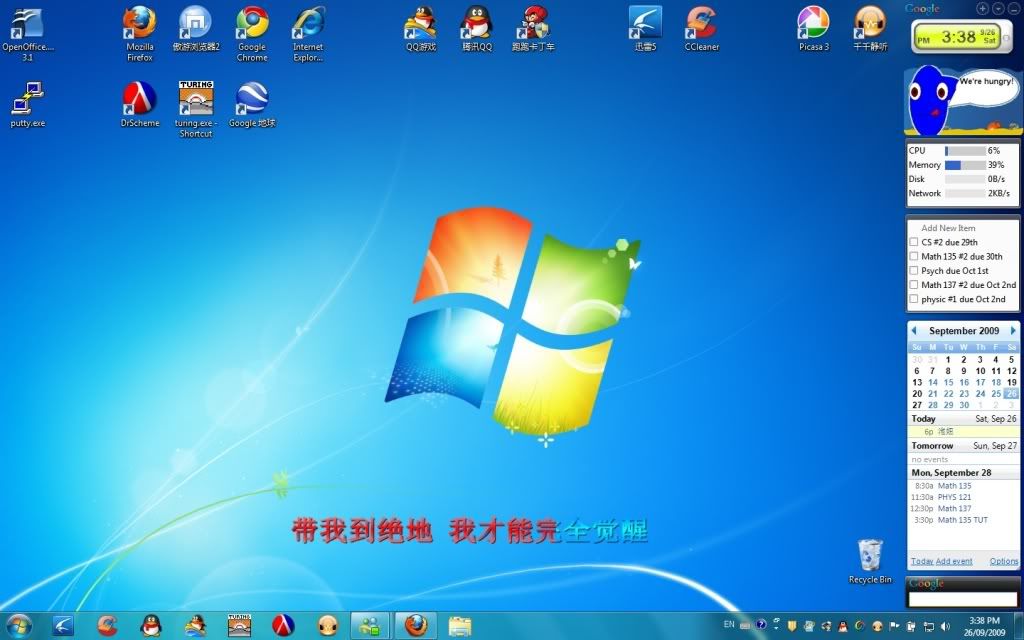Image resolution: width=1024 pixels, height=640 pixels.
Task: Open the 千千静听 taskbar icon
Action: coord(327,626)
